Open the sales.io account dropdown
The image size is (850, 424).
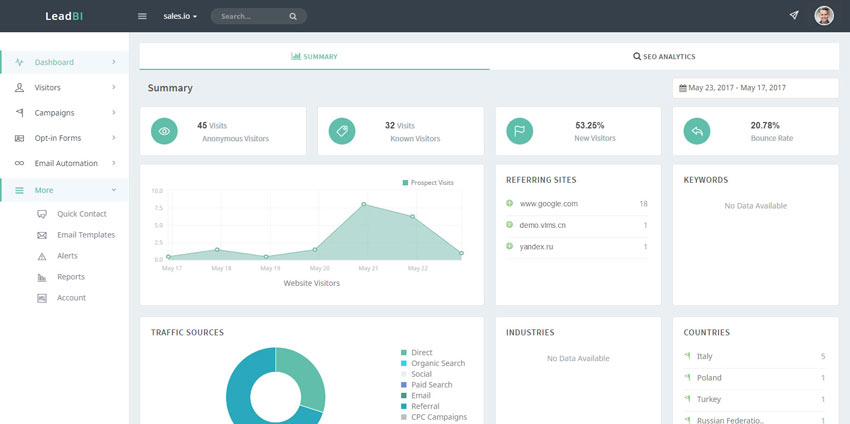pyautogui.click(x=180, y=17)
